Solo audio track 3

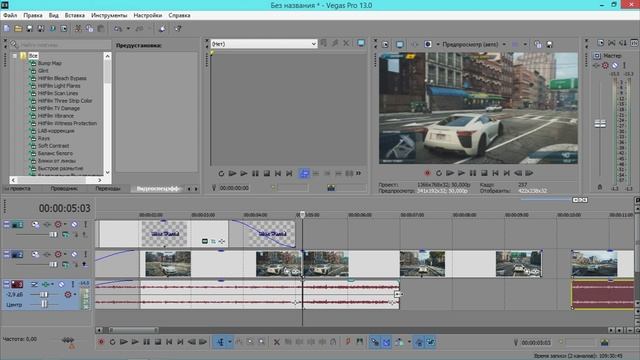pyautogui.click(x=73, y=284)
